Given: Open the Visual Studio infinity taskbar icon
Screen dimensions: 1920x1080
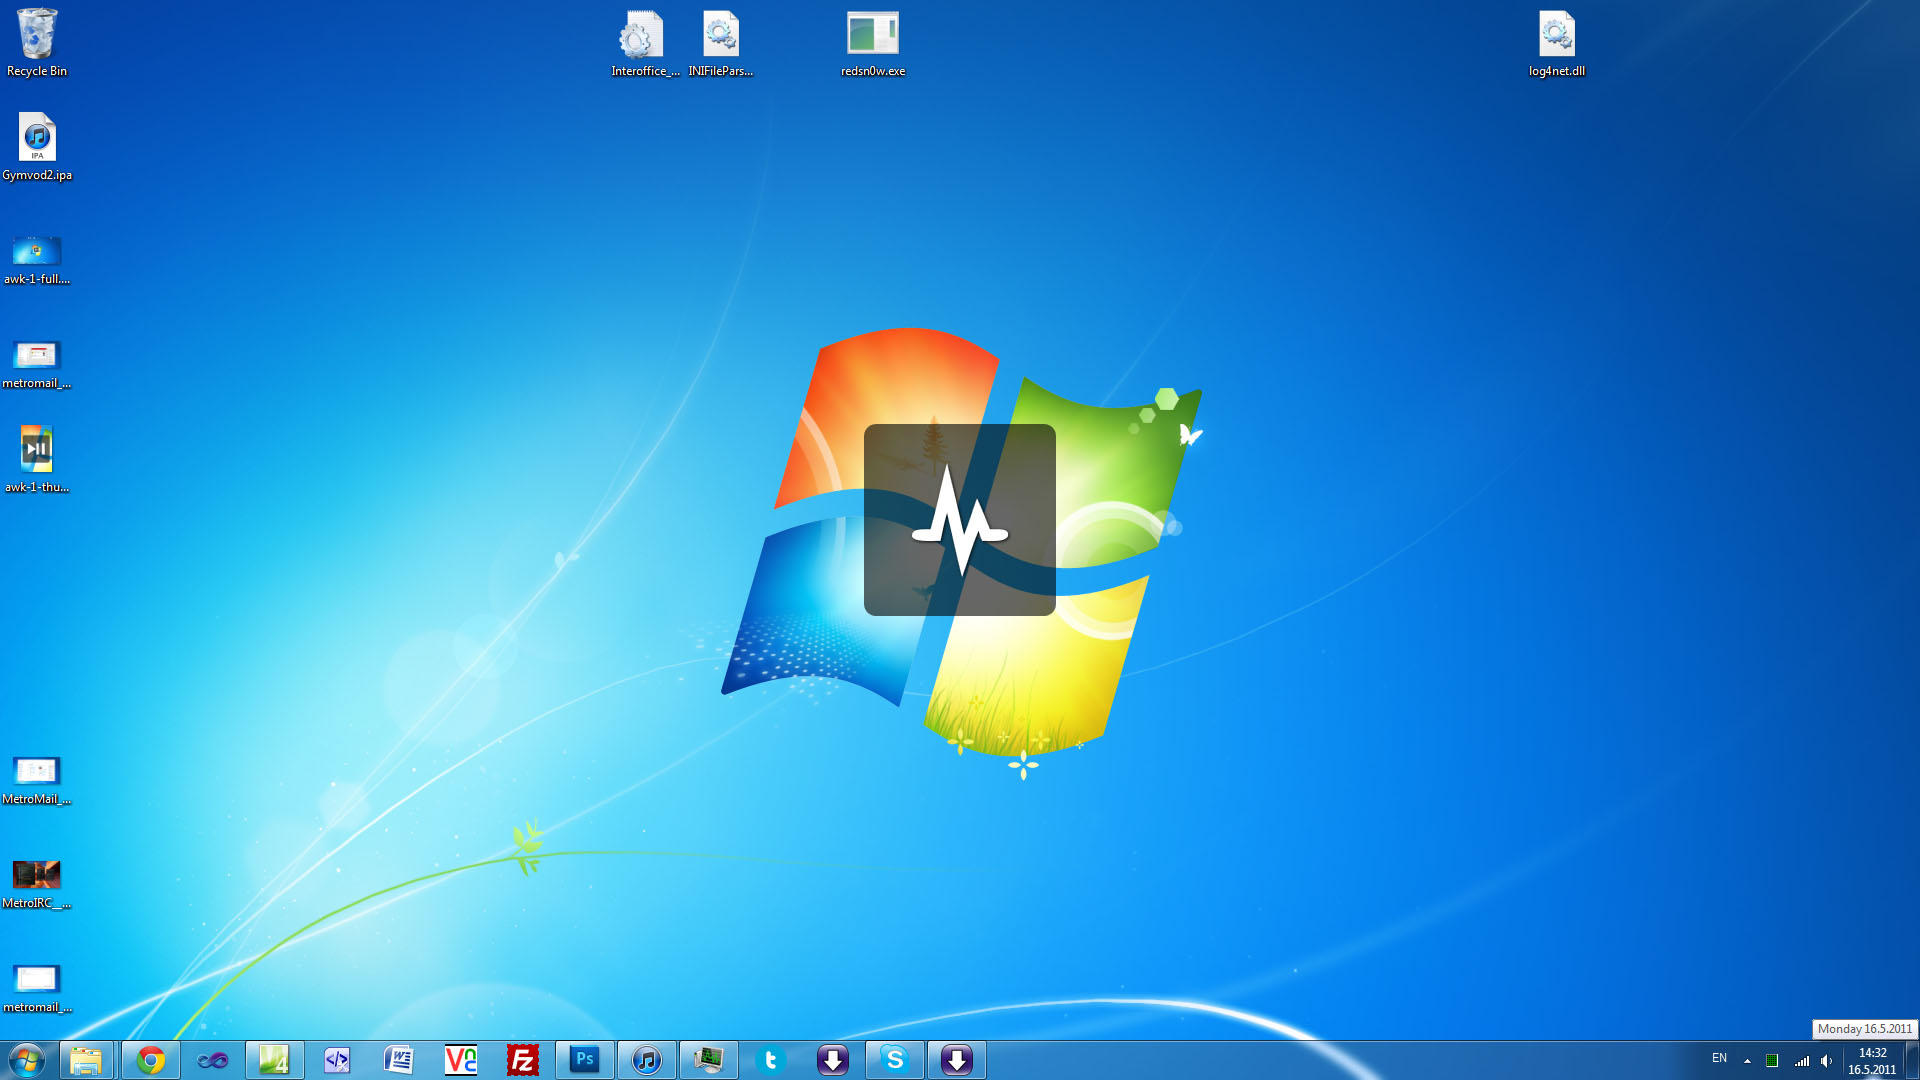Looking at the screenshot, I should (x=213, y=1060).
